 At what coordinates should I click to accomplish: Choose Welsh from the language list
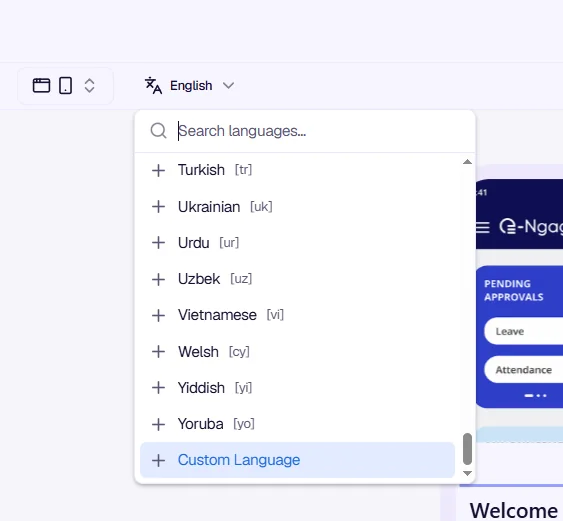[x=297, y=352]
